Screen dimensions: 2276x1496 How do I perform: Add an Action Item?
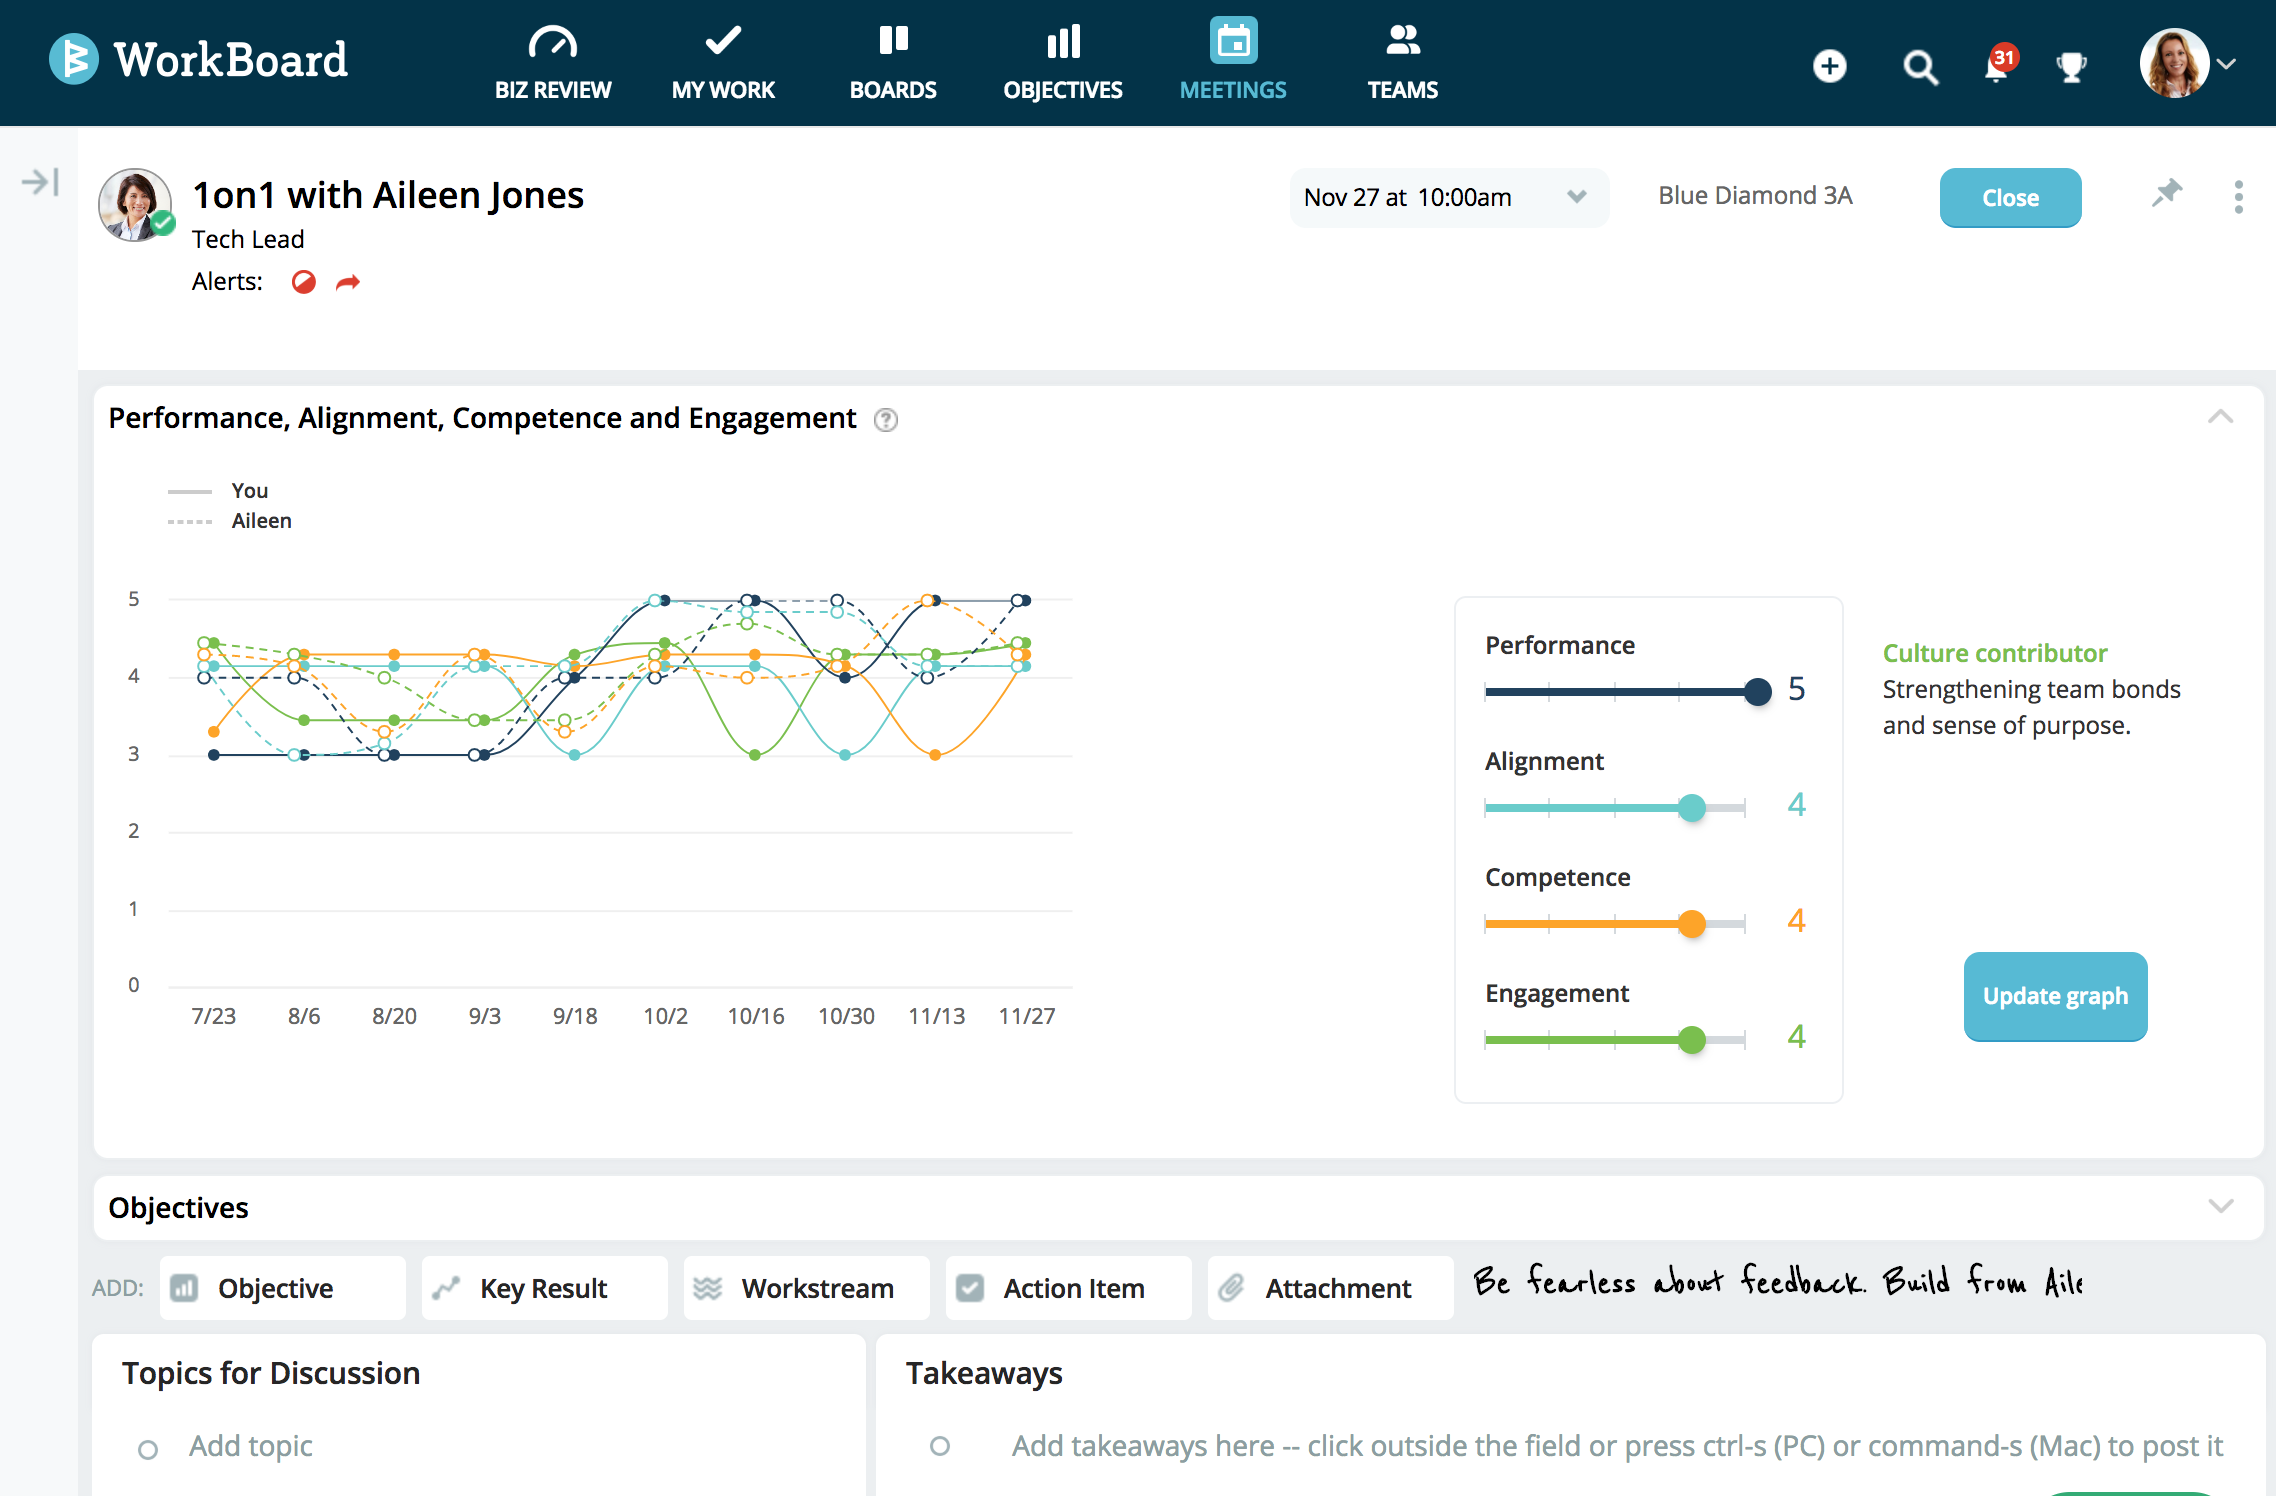pyautogui.click(x=1069, y=1288)
